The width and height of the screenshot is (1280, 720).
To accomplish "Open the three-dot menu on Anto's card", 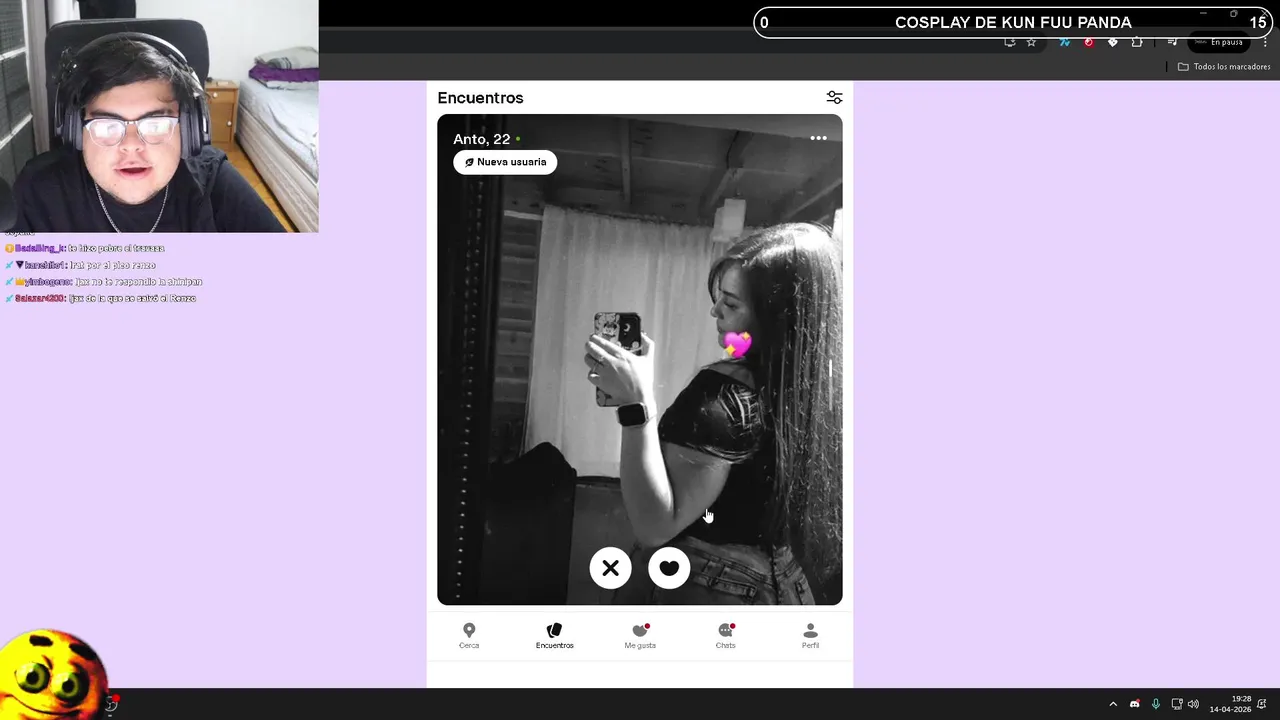I will pyautogui.click(x=818, y=138).
